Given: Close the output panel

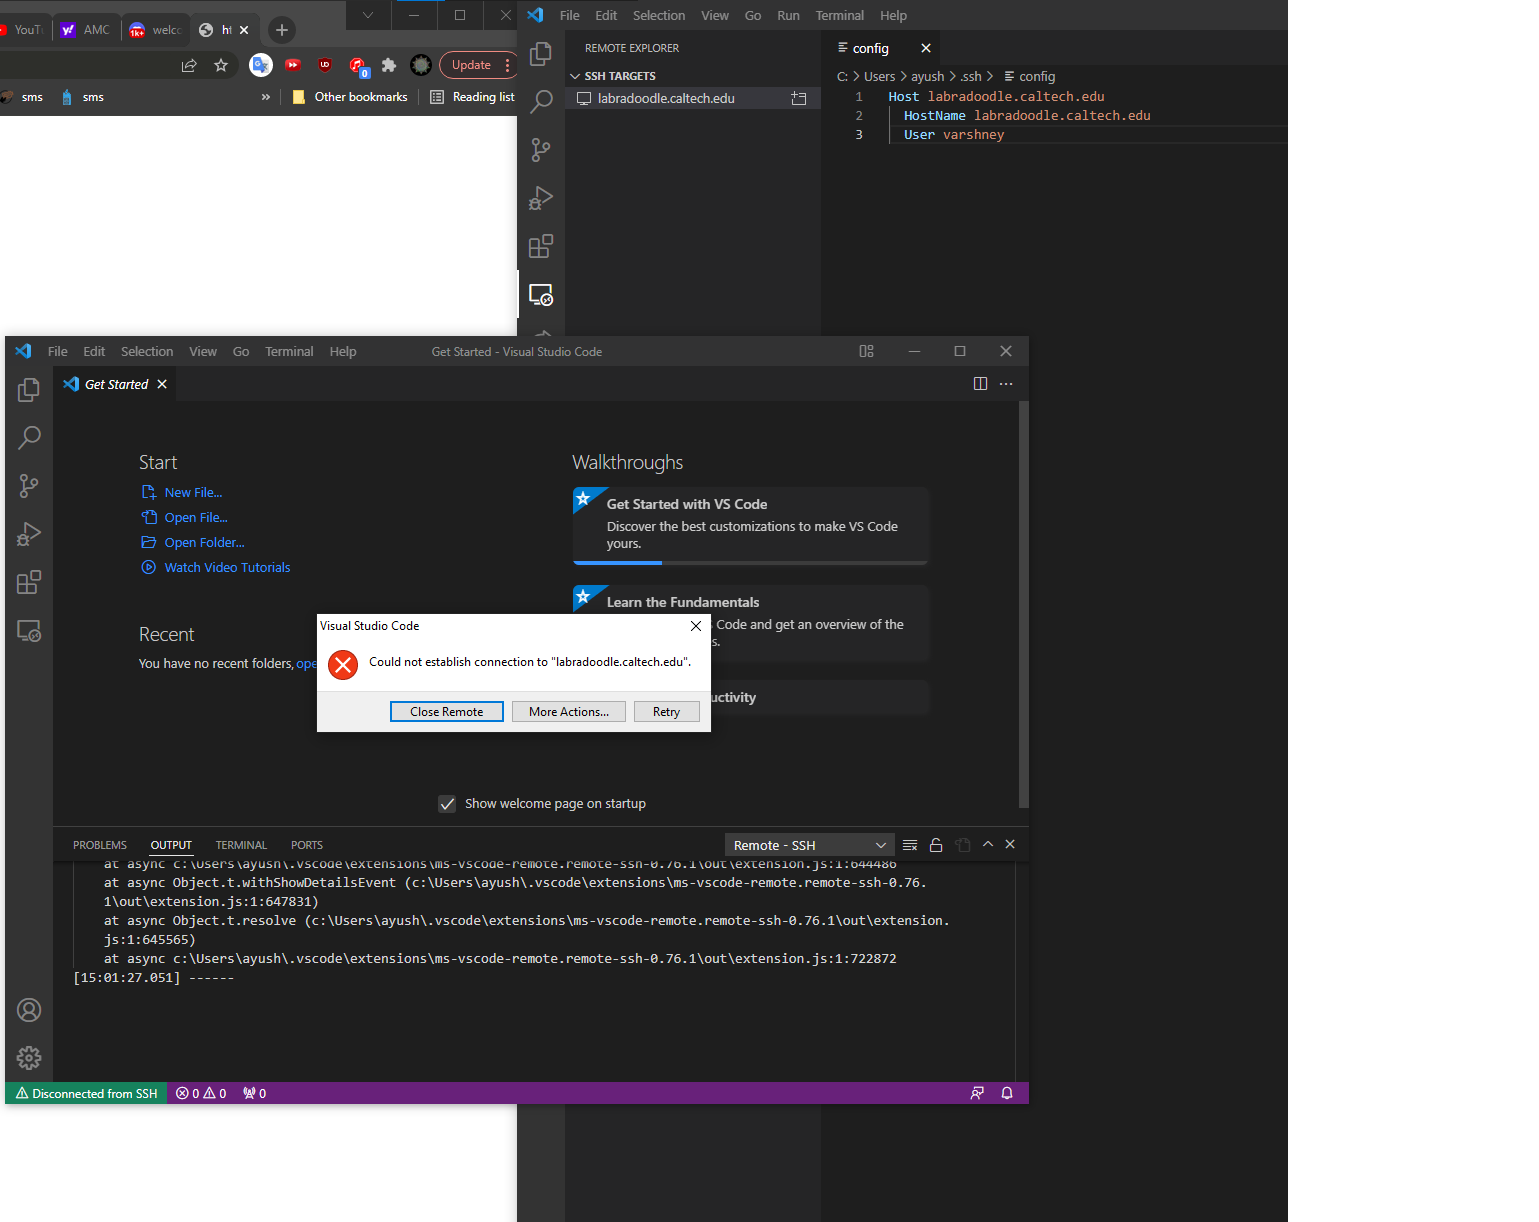Looking at the screenshot, I should tap(1010, 844).
